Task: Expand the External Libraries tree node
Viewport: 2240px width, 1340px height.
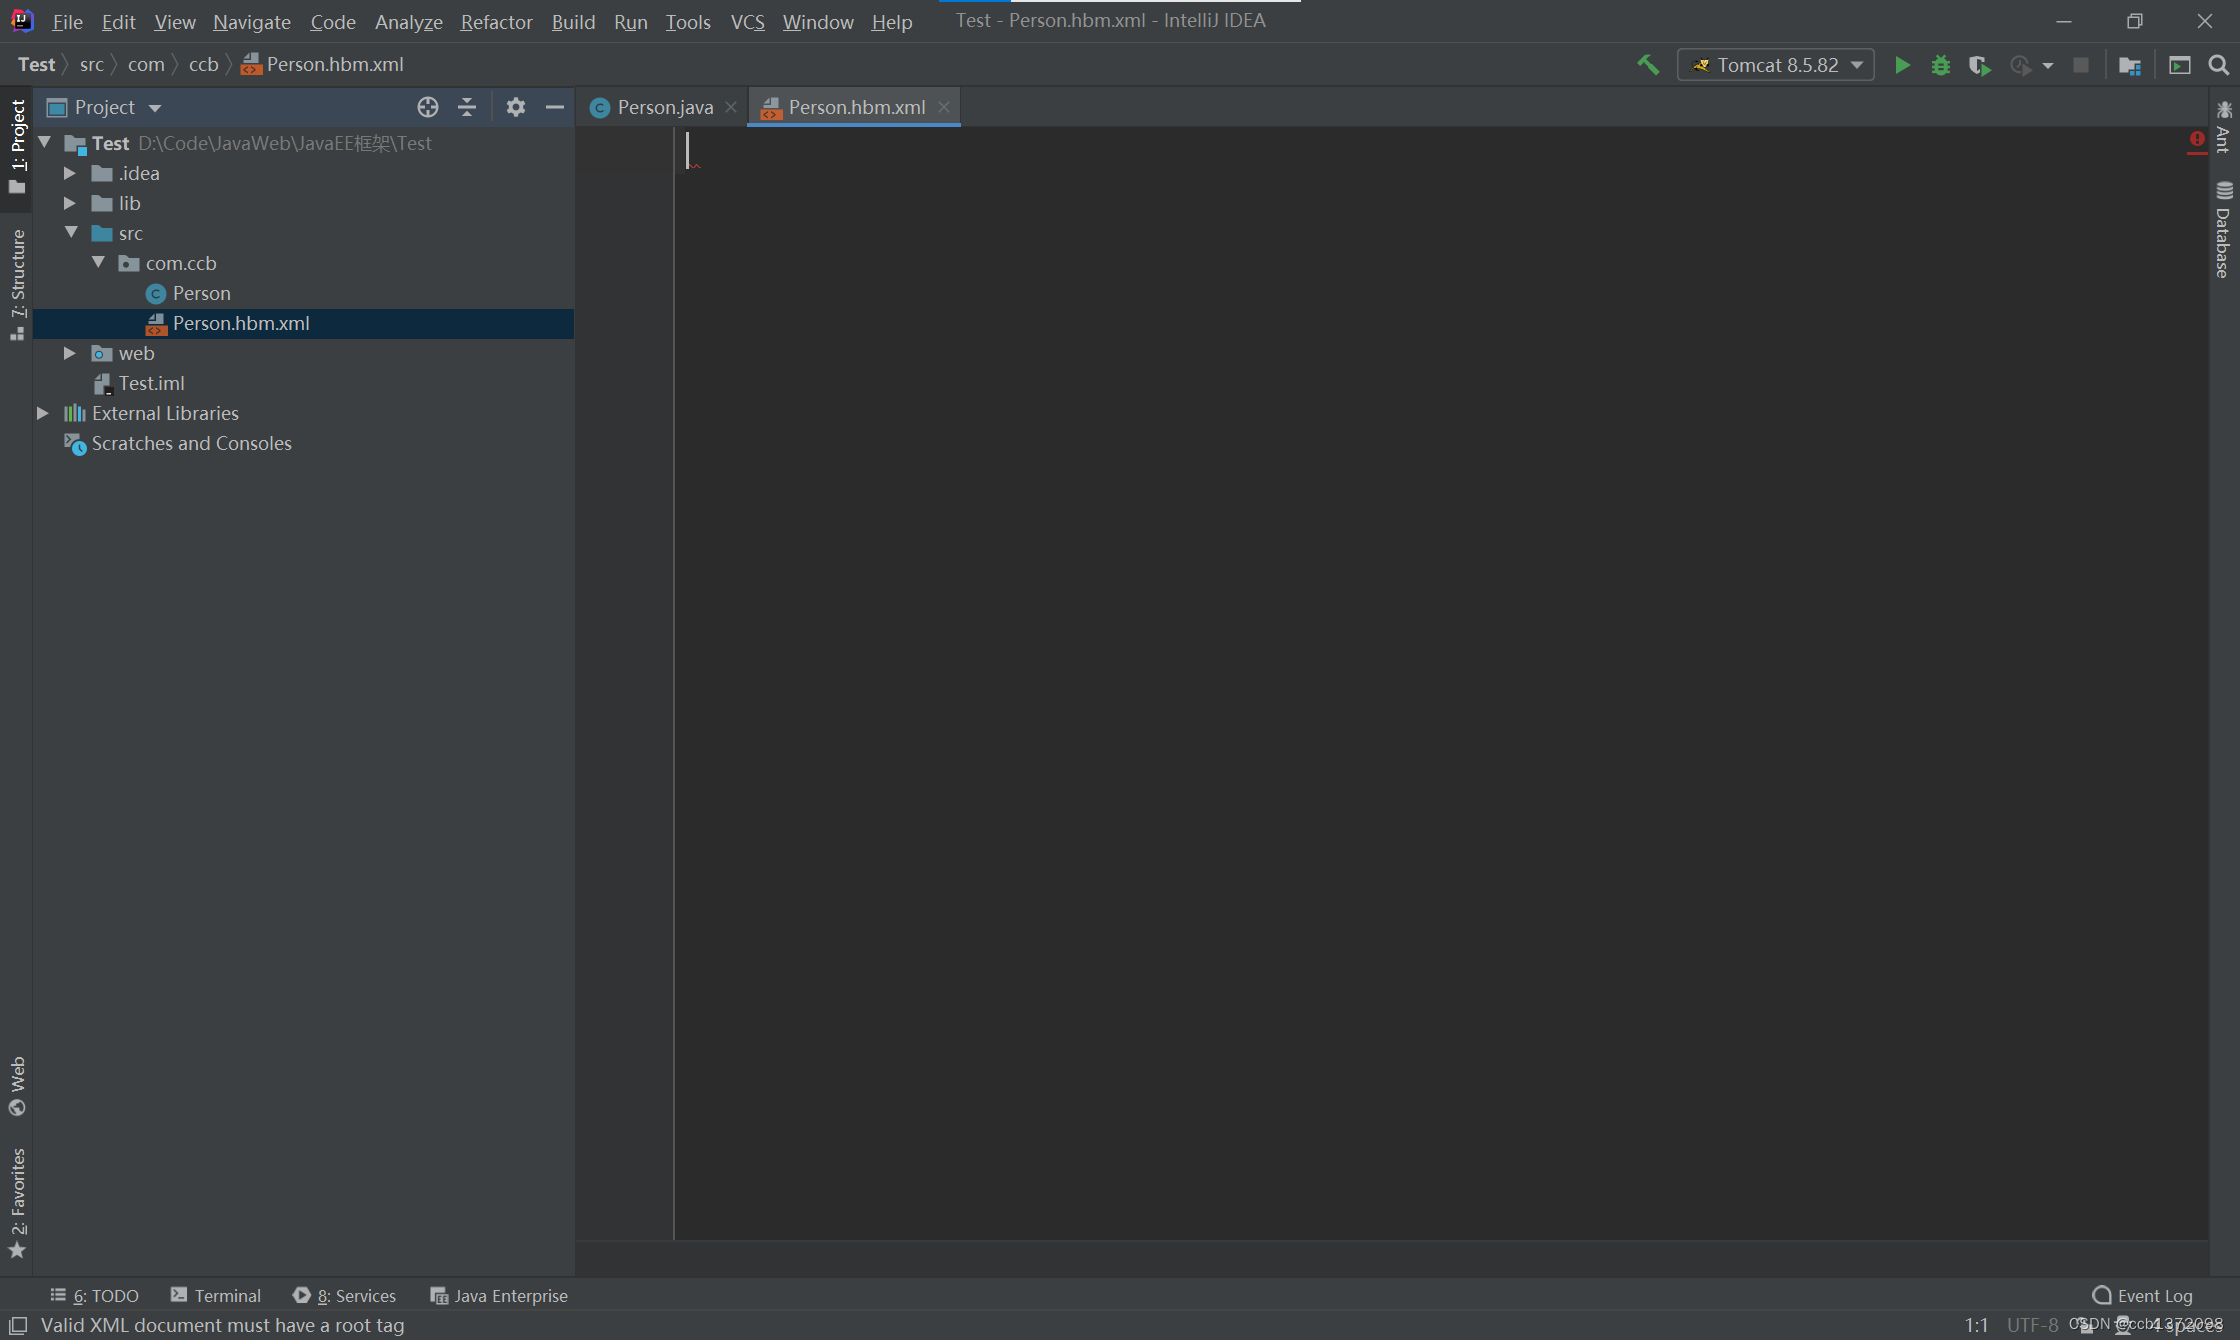Action: pyautogui.click(x=43, y=412)
